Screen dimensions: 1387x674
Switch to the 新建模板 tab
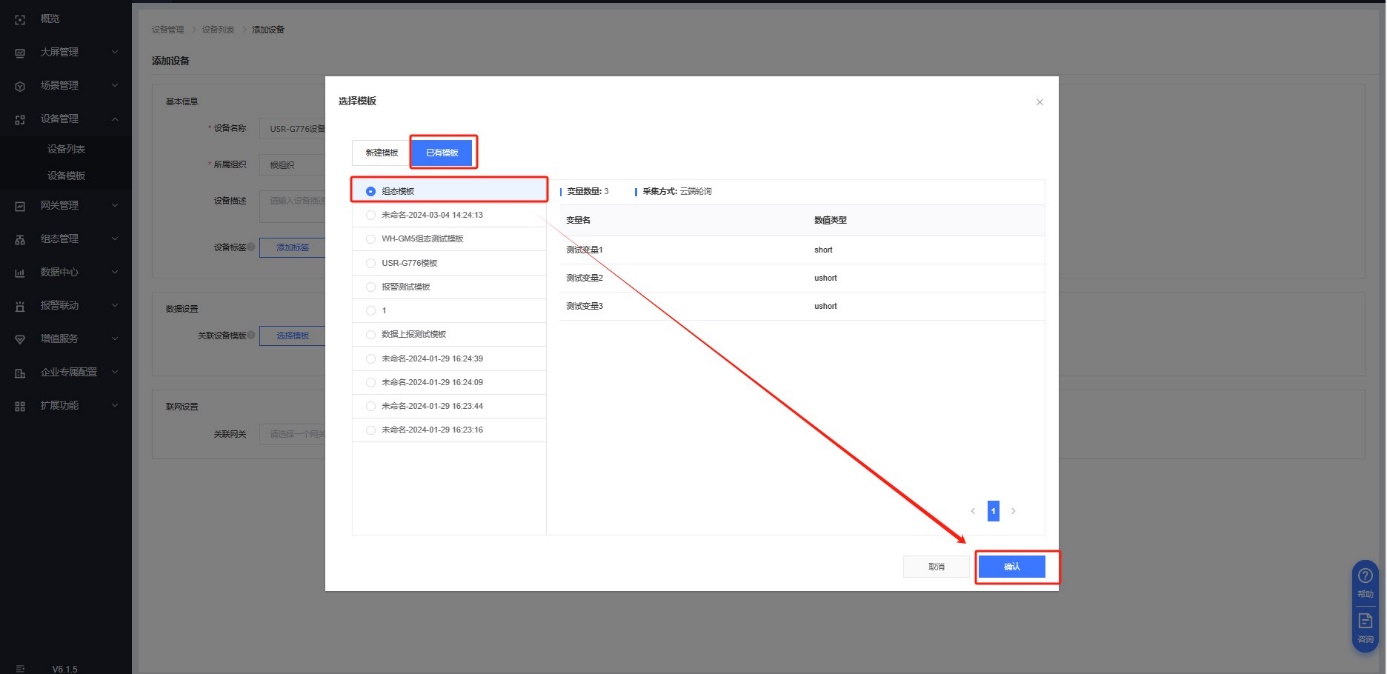click(x=381, y=153)
